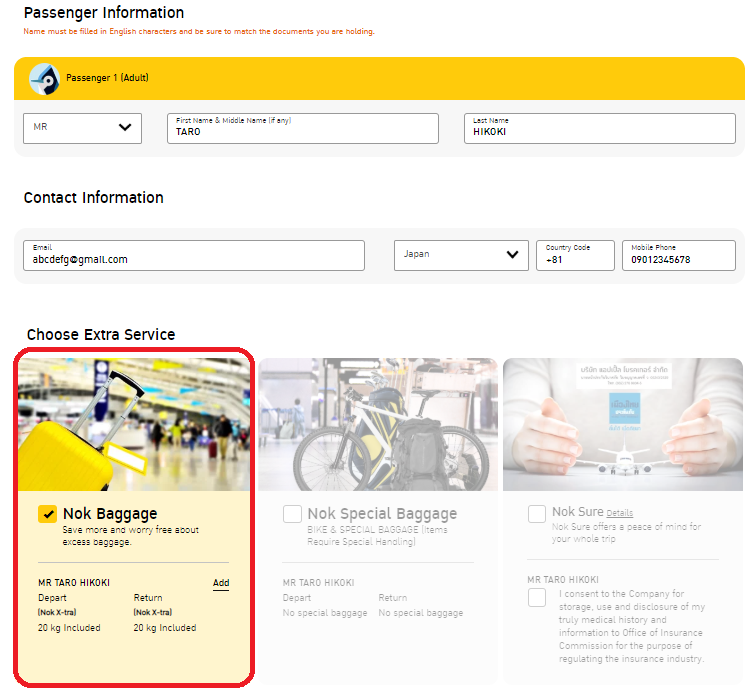Check the insurance consent checkbox

pos(537,598)
